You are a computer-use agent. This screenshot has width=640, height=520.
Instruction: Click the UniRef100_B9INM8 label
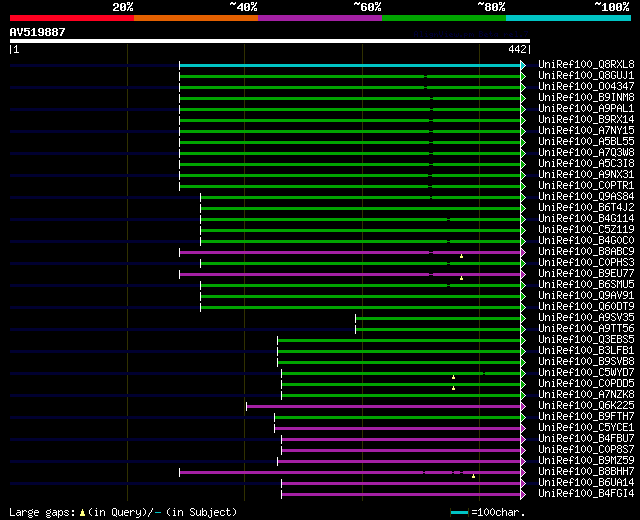pos(586,98)
